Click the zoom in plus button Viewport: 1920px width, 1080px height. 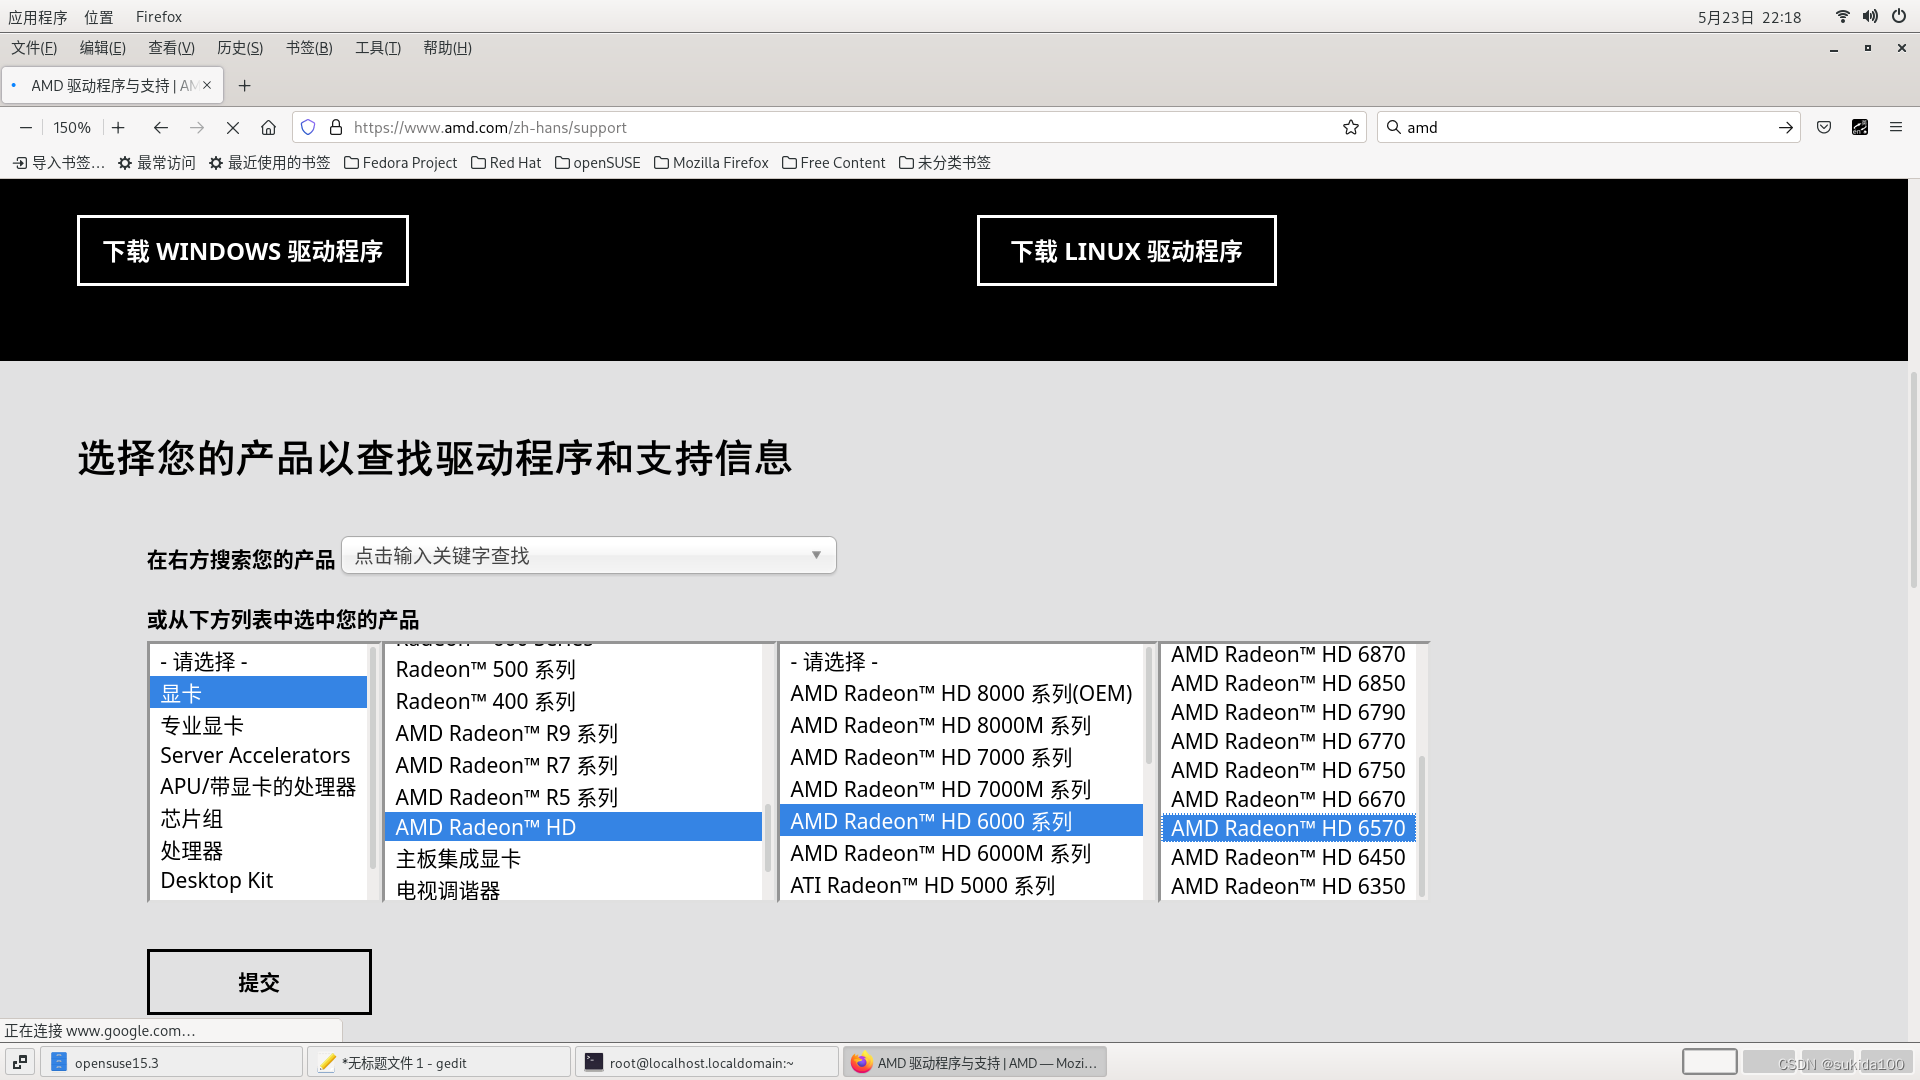point(118,127)
